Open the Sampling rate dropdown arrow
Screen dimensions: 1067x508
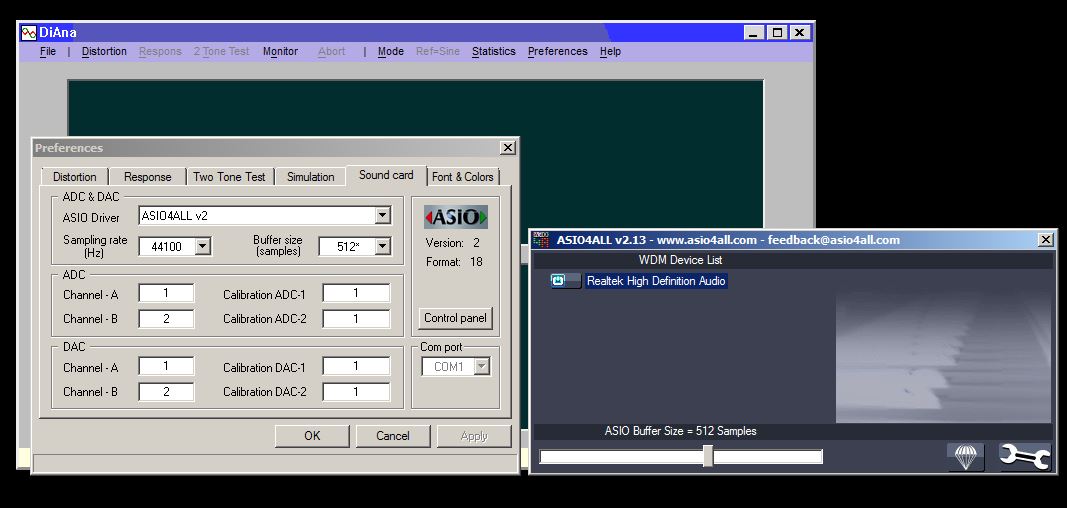tap(203, 246)
